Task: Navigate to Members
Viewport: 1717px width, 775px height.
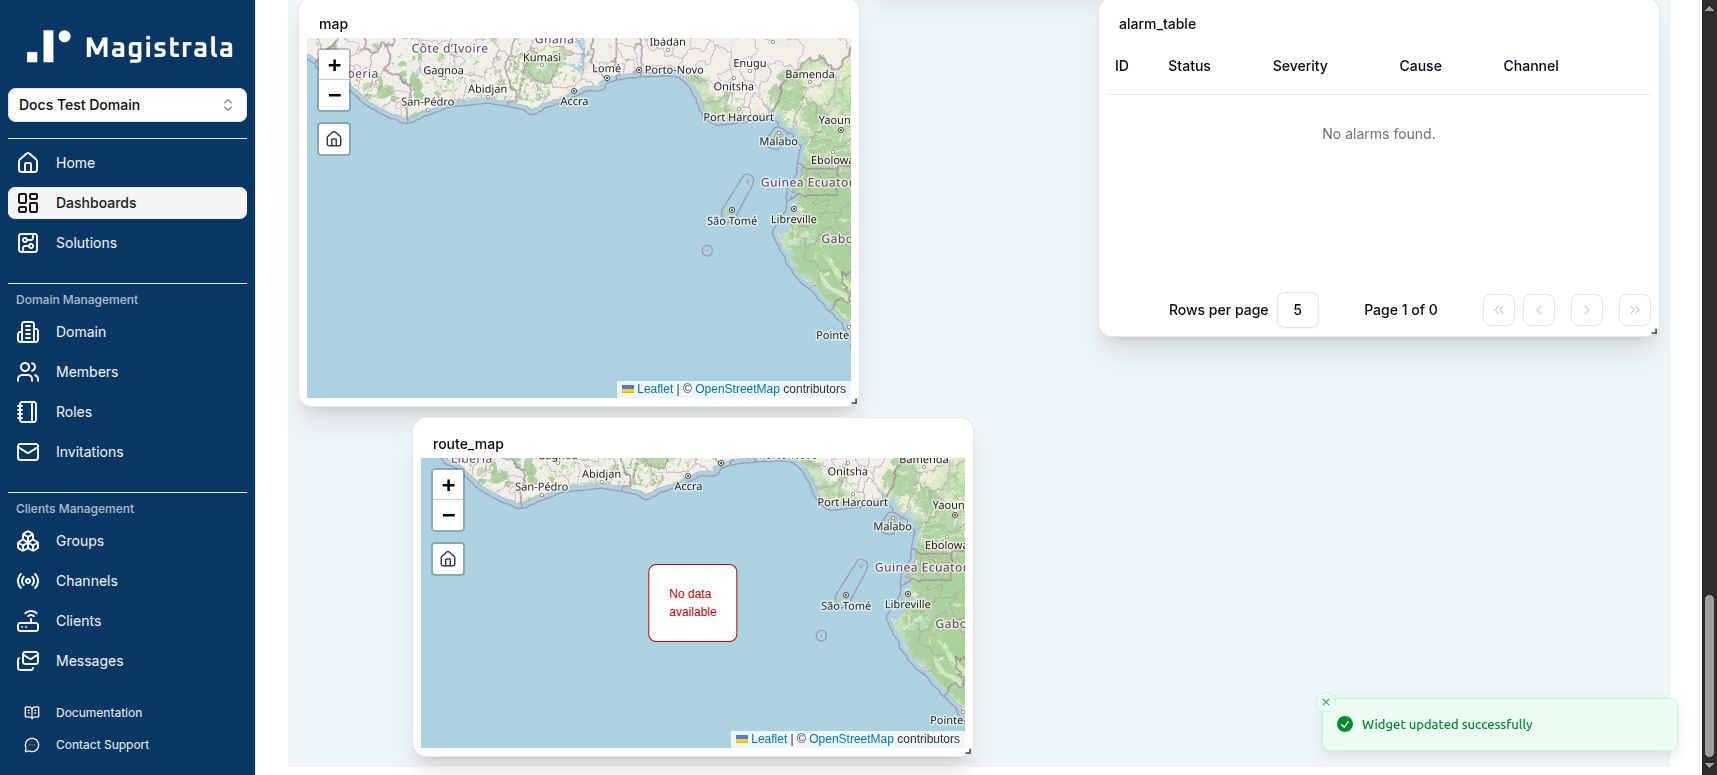Action: click(x=127, y=372)
